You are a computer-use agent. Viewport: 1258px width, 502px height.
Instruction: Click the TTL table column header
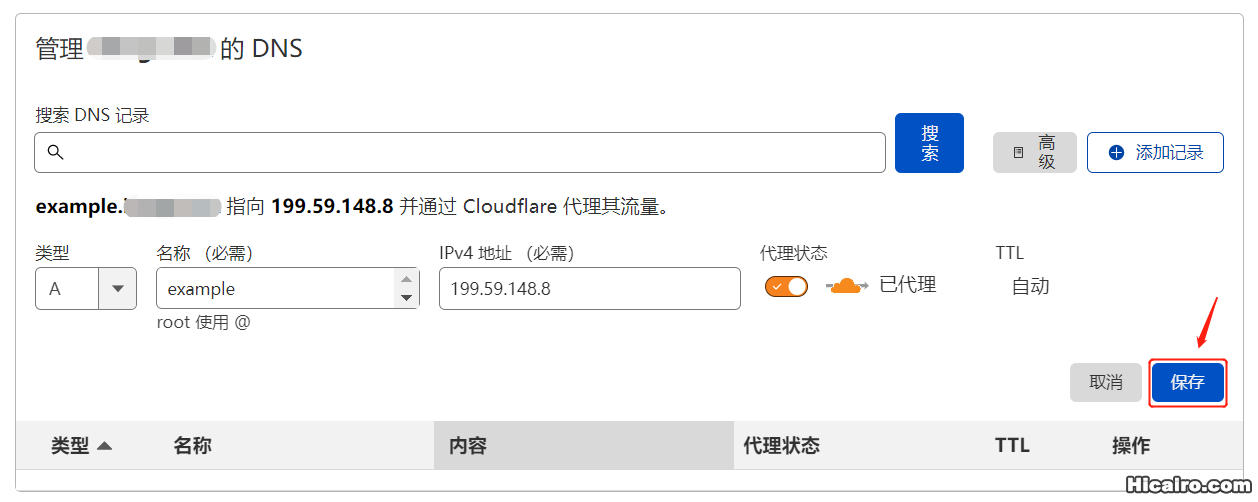point(1012,446)
